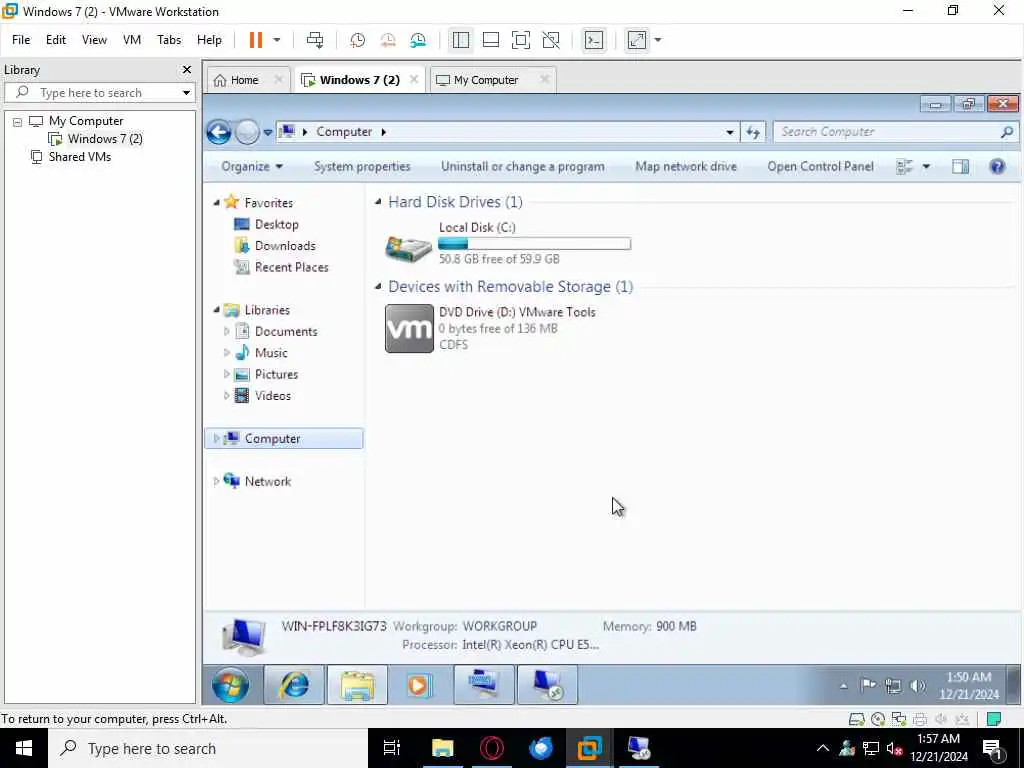
Task: Open the stretch guest dropdown arrow
Action: pos(658,40)
